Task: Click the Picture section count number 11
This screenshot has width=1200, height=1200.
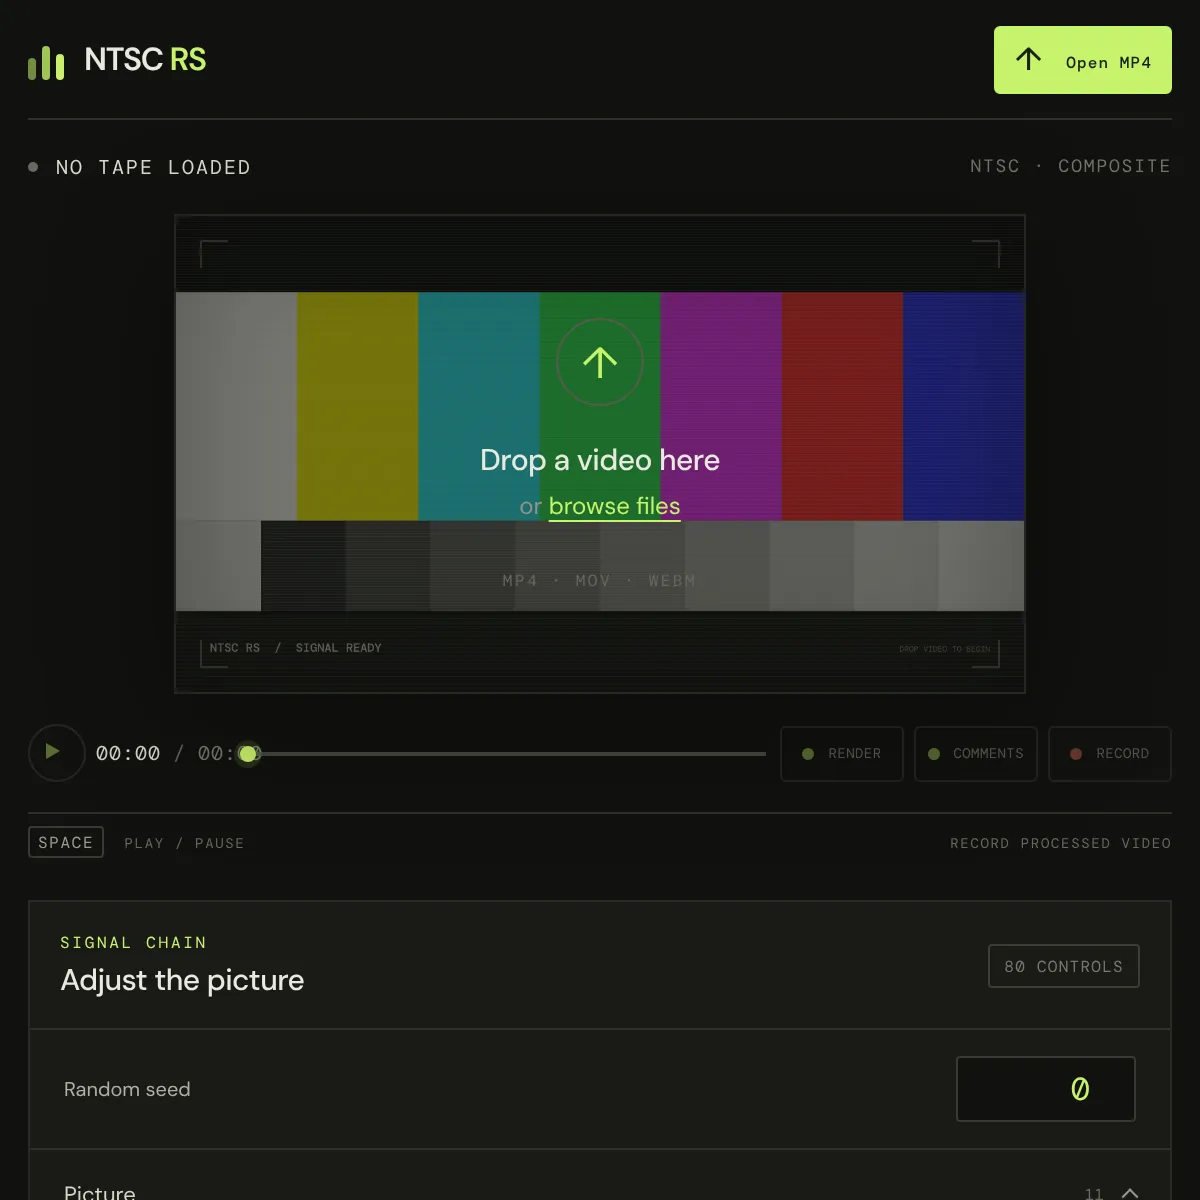Action: coord(1094,1193)
